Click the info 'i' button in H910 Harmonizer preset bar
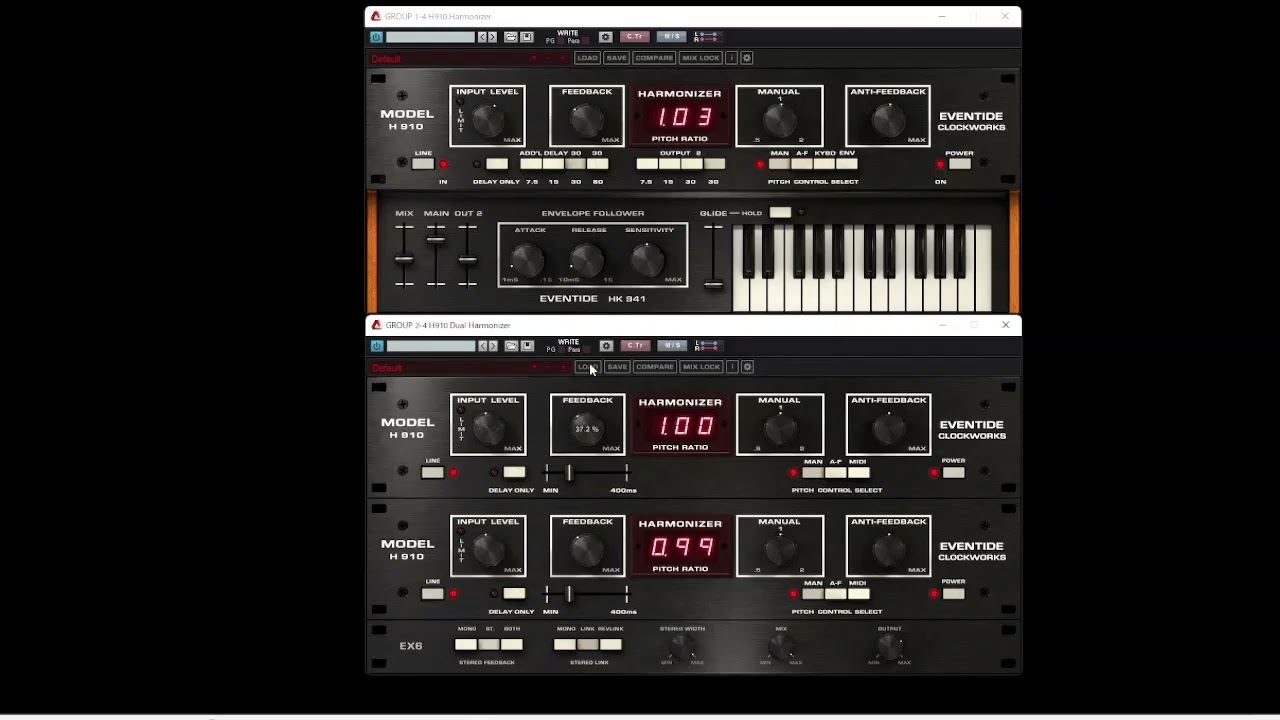This screenshot has width=1280, height=720. click(x=732, y=58)
